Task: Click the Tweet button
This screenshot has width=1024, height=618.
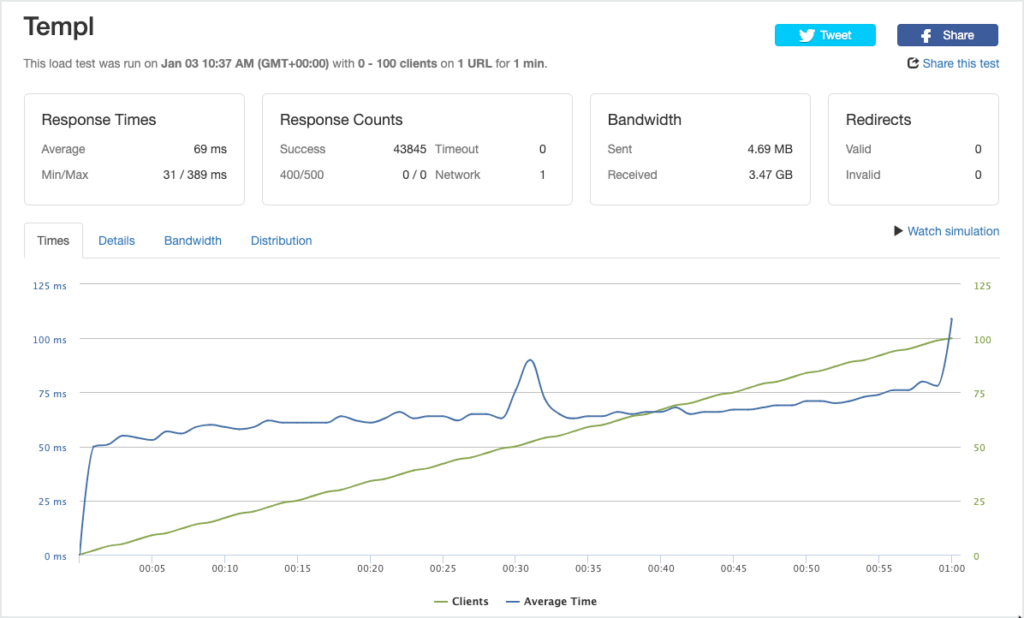Action: pyautogui.click(x=825, y=35)
